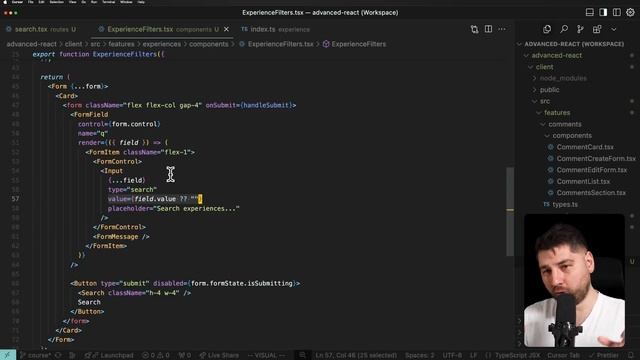Click the sync changes icon in status bar
The width and height of the screenshot is (640, 360).
click(58, 355)
